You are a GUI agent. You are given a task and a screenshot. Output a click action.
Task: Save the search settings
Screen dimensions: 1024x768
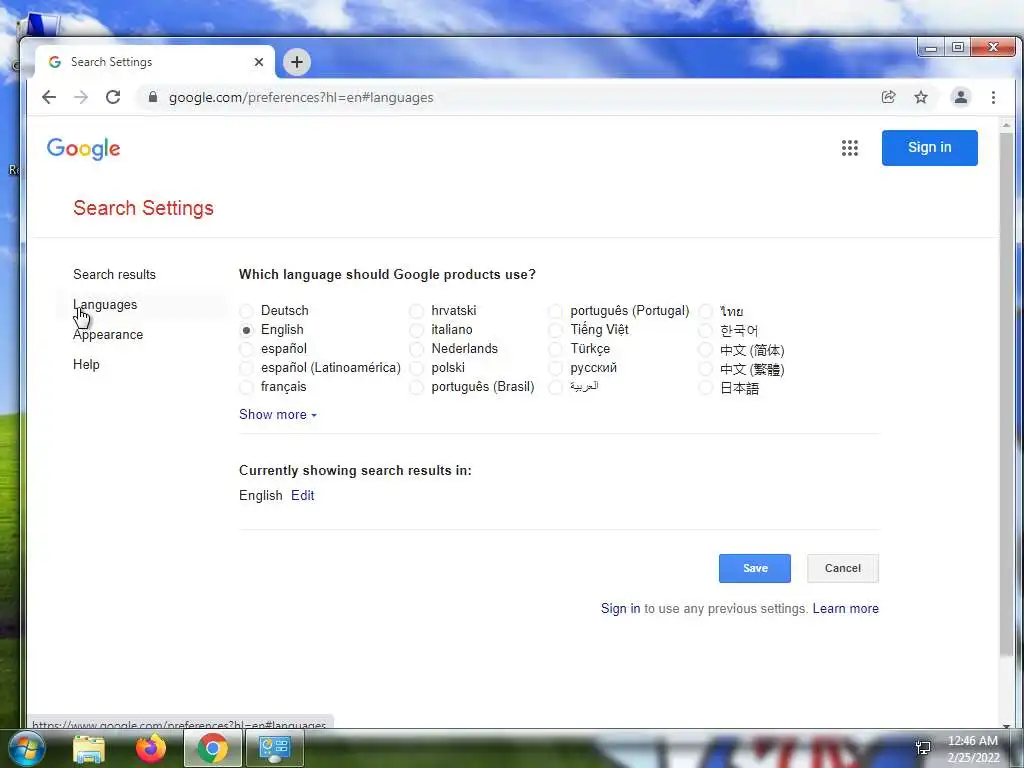pos(755,568)
